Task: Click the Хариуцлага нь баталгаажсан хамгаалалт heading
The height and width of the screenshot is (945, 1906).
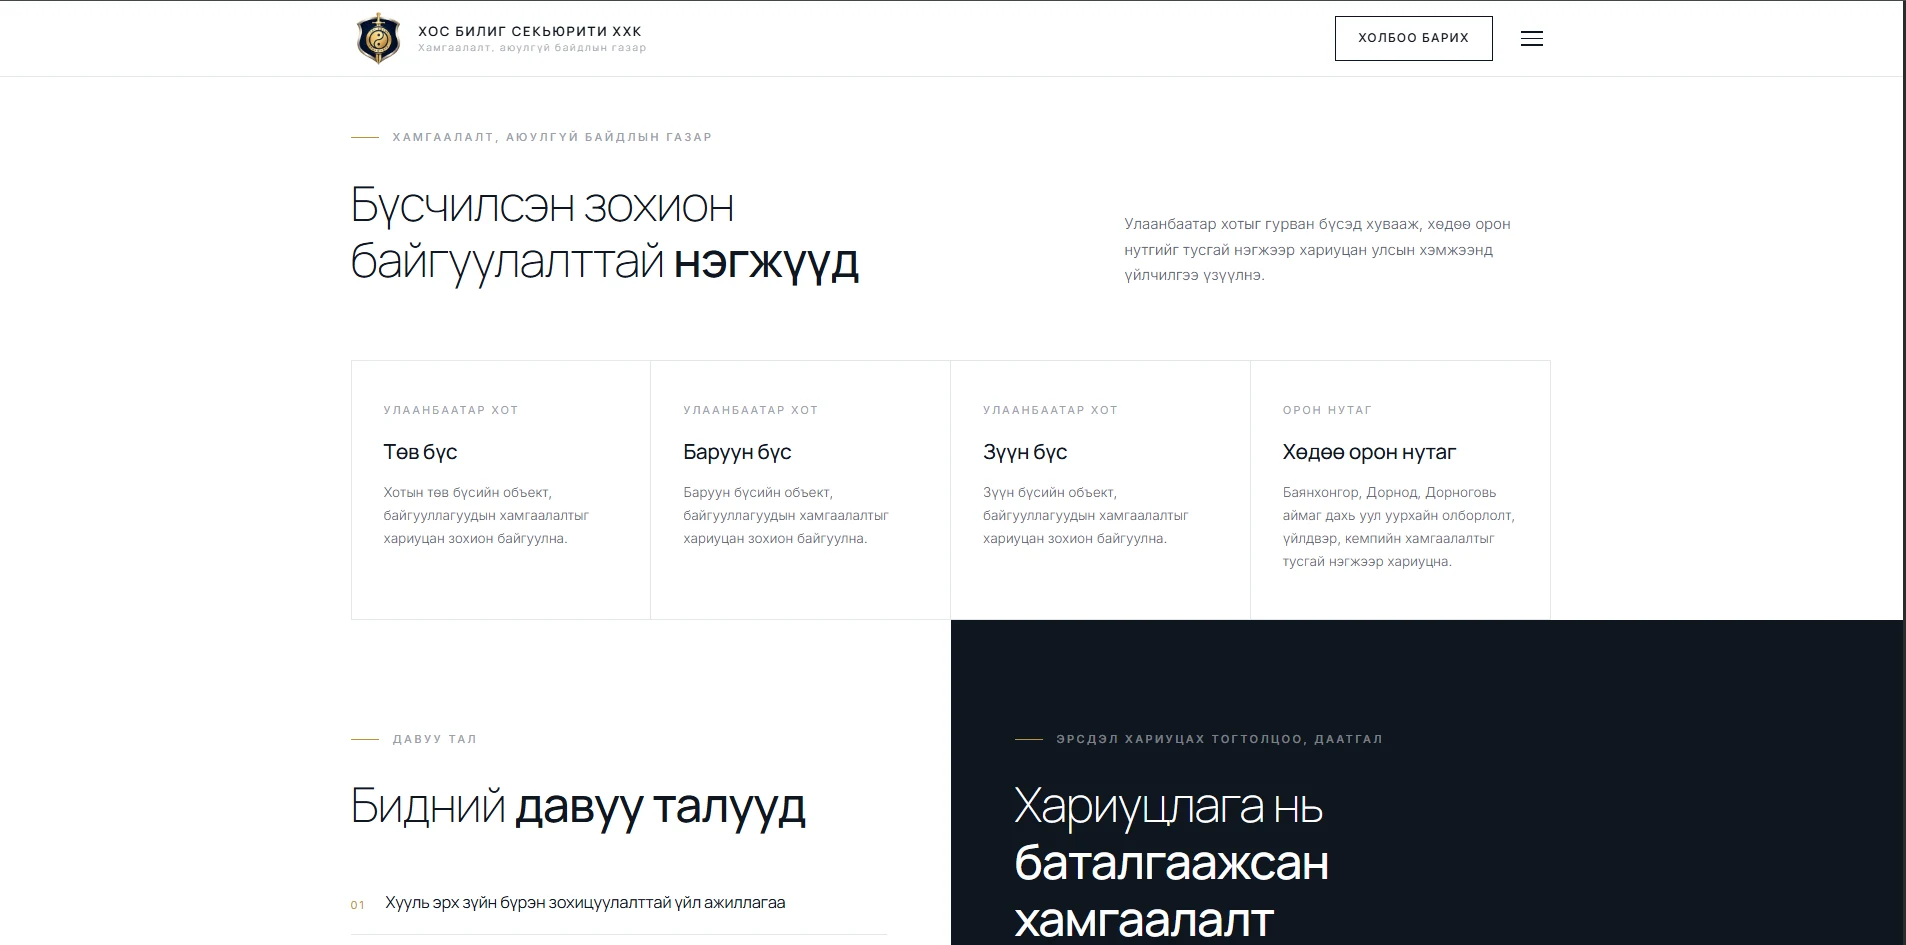Action: click(1171, 862)
